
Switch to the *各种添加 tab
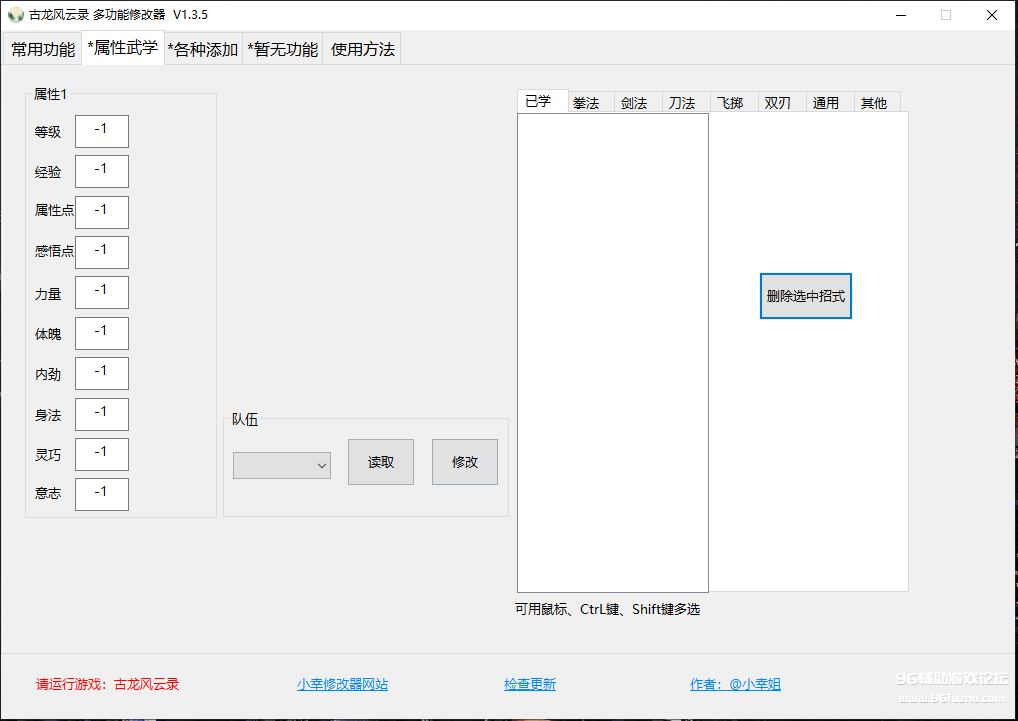[x=203, y=50]
